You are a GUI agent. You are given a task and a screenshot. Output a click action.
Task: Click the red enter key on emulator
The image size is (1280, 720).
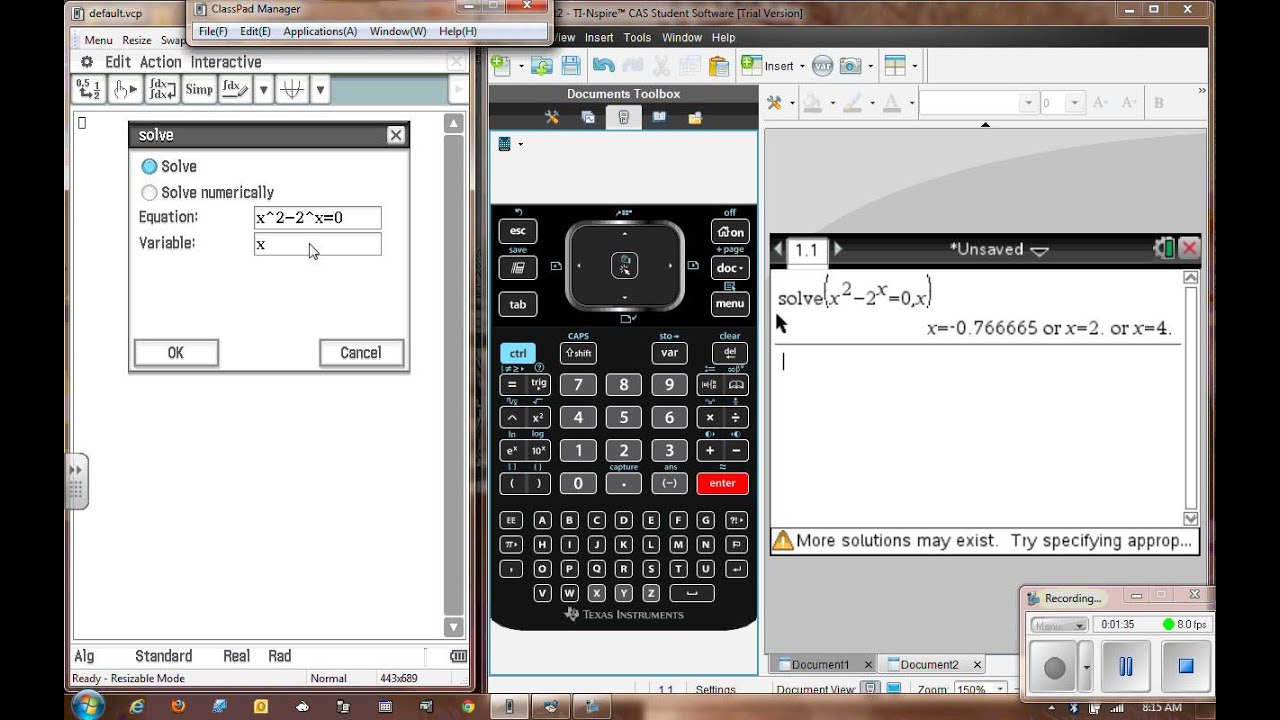pos(722,483)
